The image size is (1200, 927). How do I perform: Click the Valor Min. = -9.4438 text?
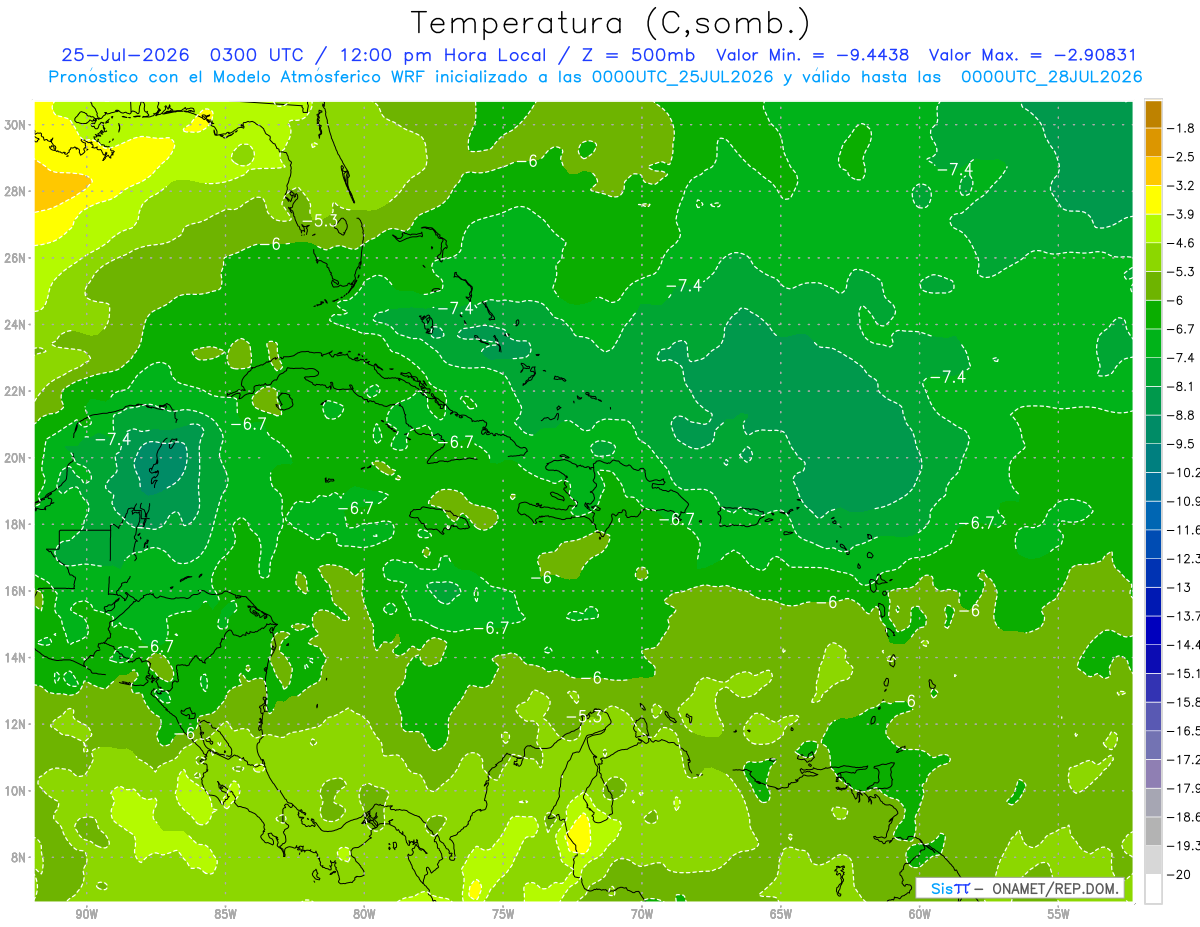[x=813, y=55]
